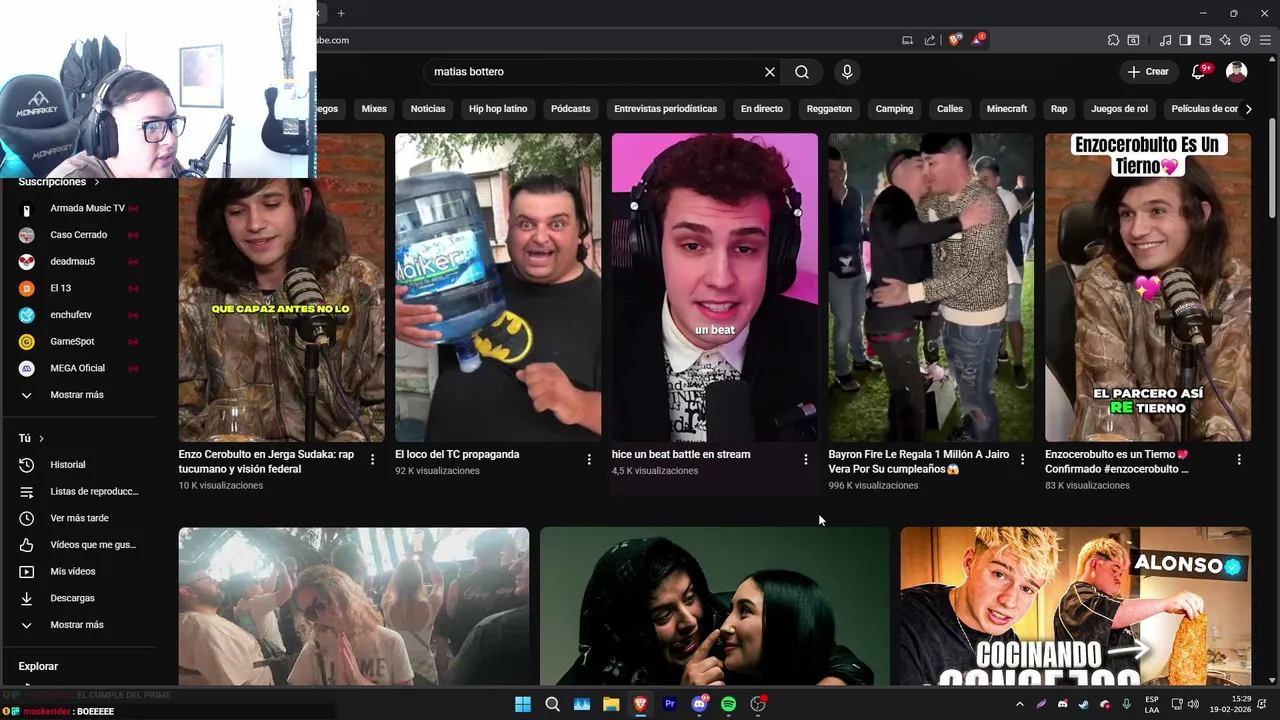
Task: Select the Noticias filter chip
Action: coord(428,109)
